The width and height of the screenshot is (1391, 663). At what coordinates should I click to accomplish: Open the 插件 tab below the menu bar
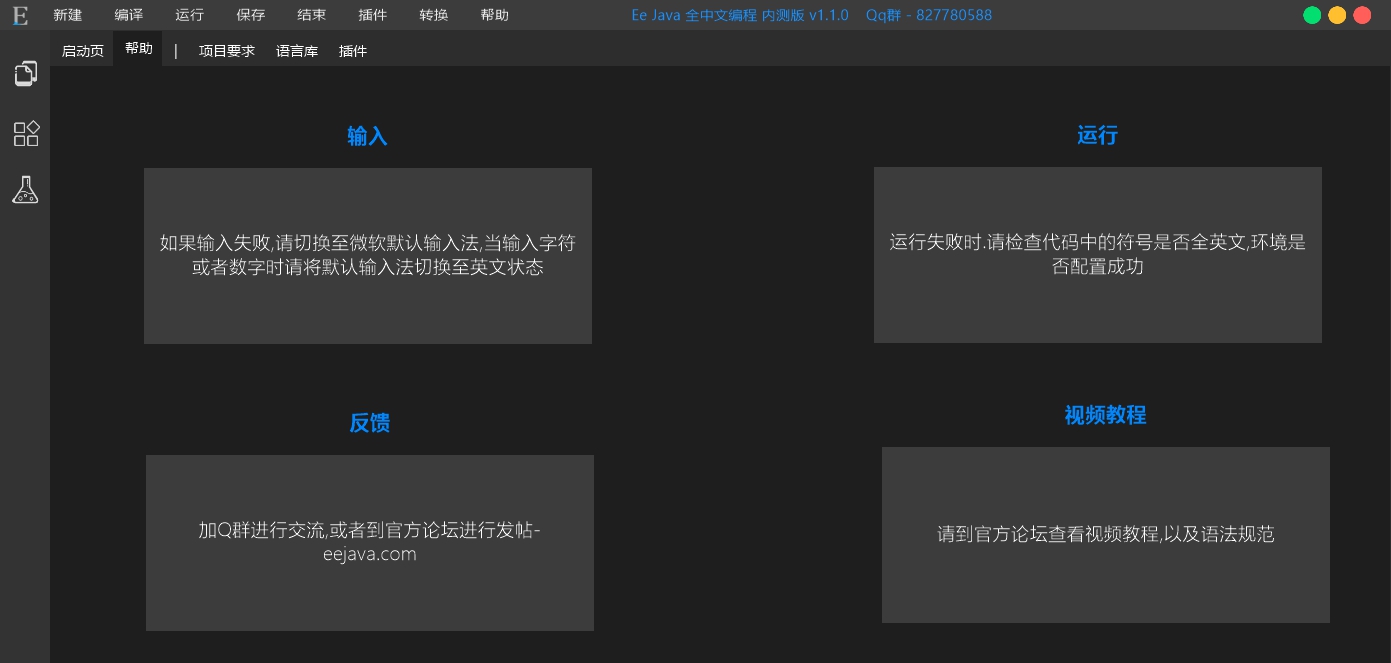(x=352, y=50)
